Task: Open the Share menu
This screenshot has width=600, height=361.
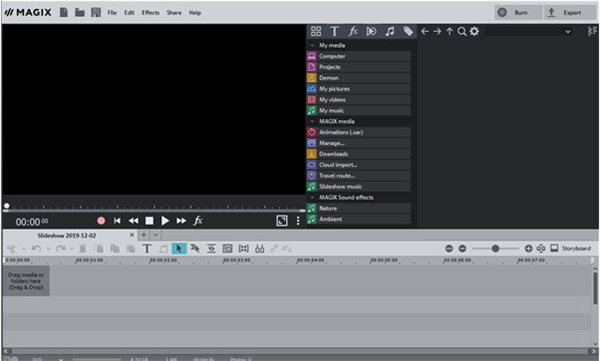Action: pyautogui.click(x=174, y=13)
